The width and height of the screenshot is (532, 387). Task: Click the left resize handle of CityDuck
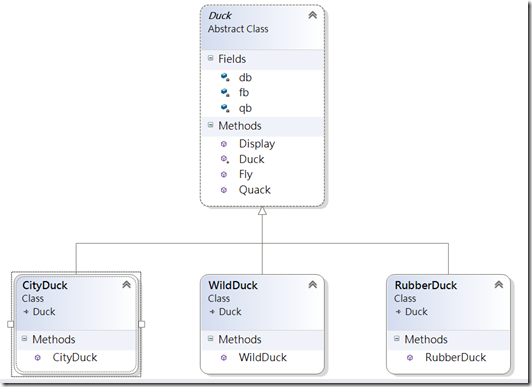11,324
